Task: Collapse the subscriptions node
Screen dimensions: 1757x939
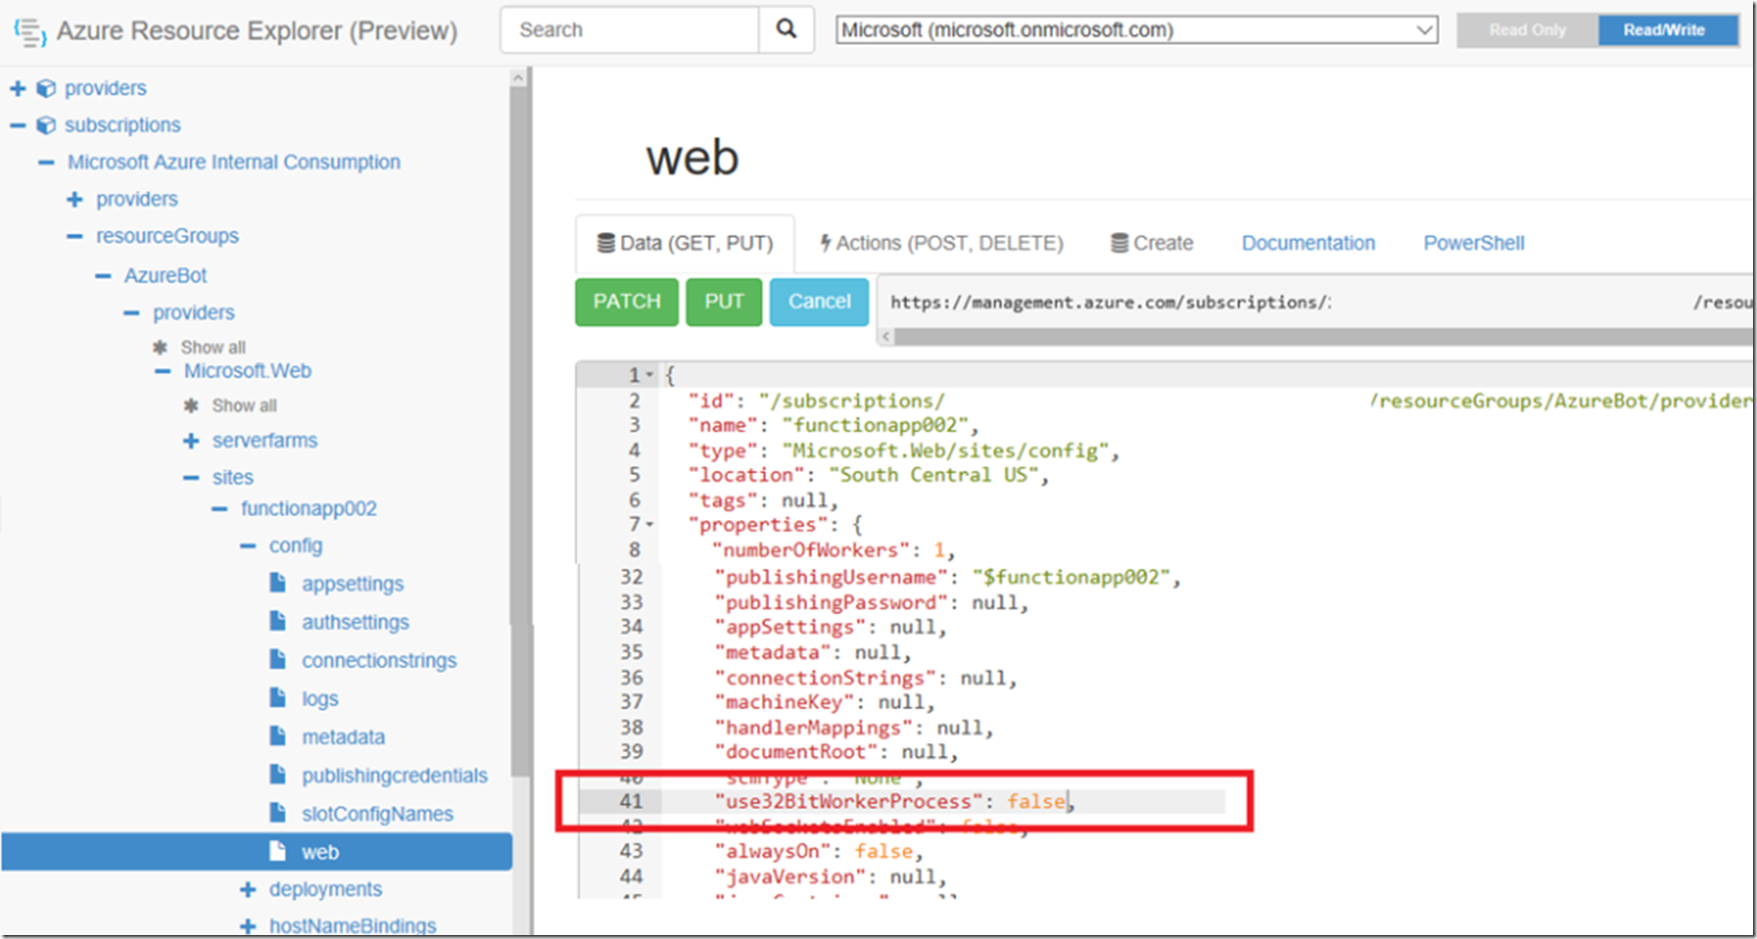Action: pyautogui.click(x=18, y=125)
